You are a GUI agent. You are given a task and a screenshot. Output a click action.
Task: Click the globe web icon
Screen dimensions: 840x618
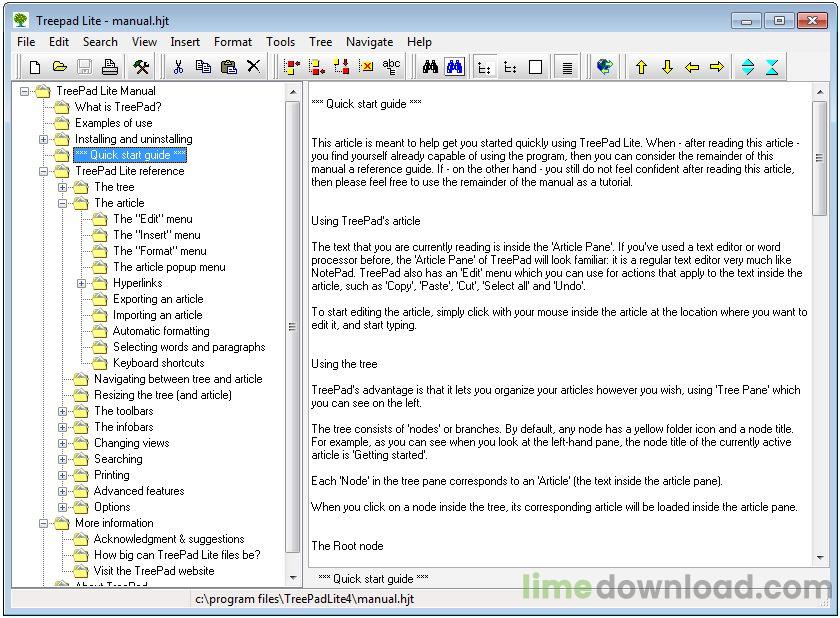tap(604, 67)
